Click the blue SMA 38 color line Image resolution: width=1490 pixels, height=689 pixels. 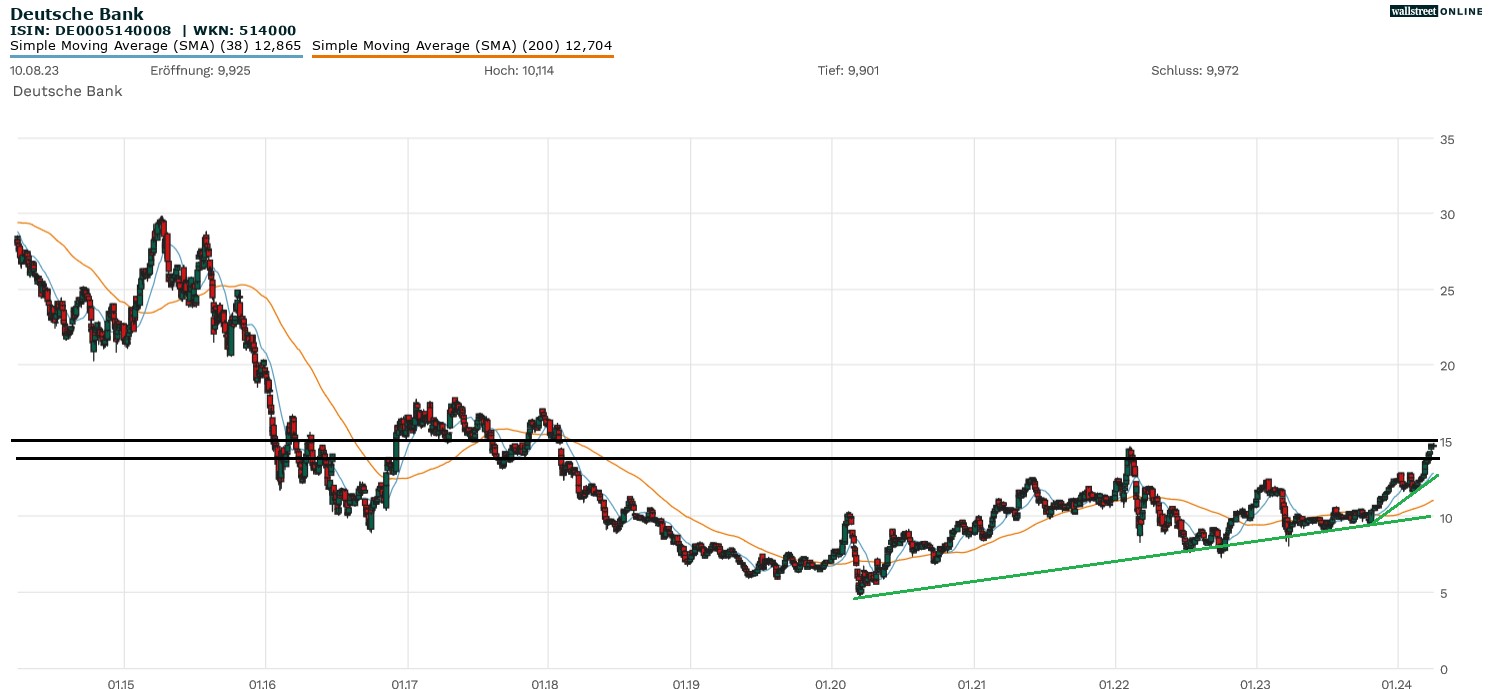point(156,57)
